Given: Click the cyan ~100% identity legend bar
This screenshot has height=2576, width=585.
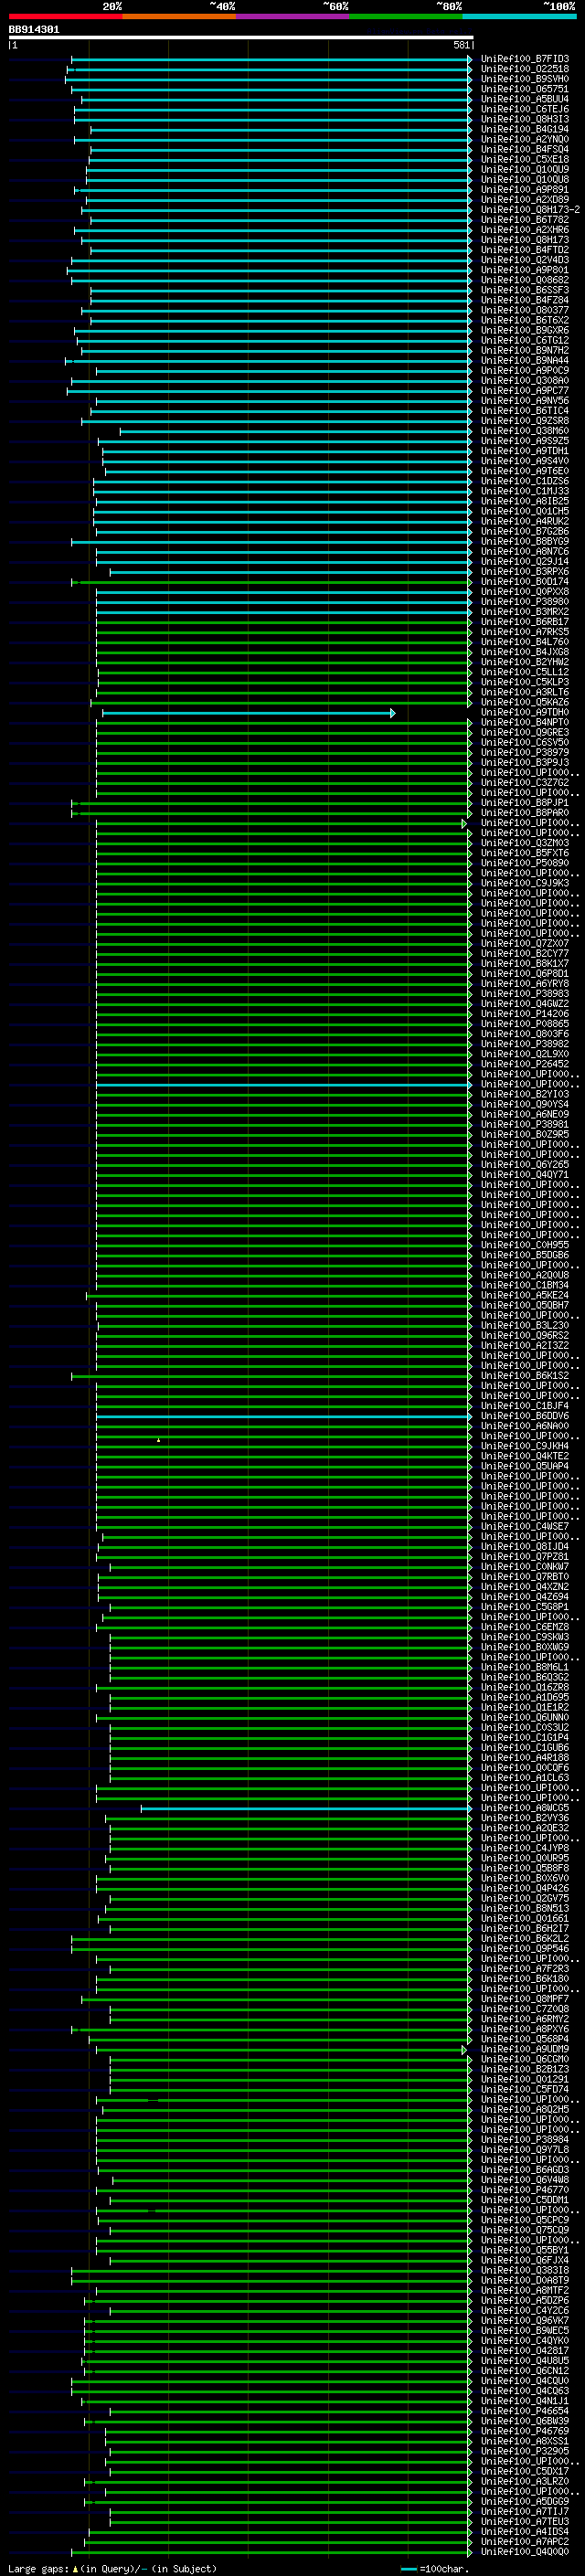Looking at the screenshot, I should point(520,16).
